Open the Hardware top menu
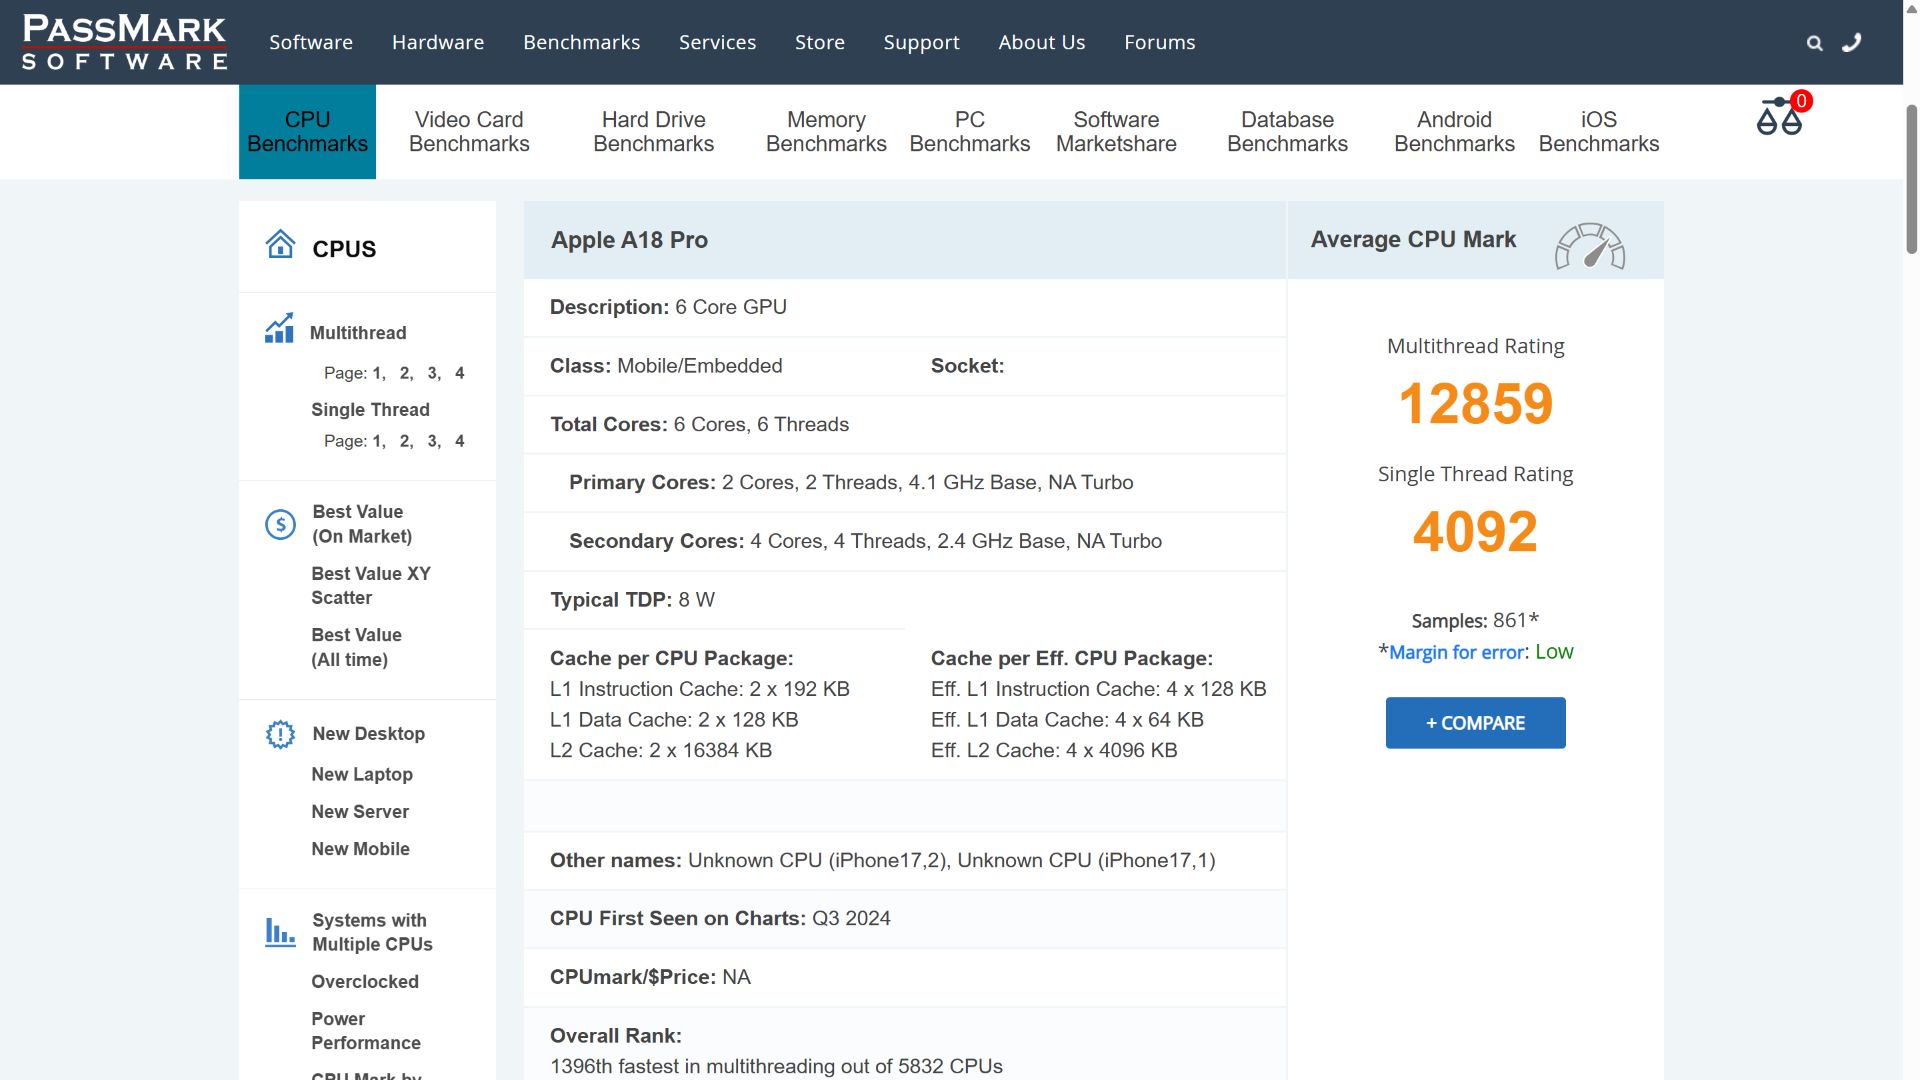This screenshot has width=1920, height=1080. point(438,42)
